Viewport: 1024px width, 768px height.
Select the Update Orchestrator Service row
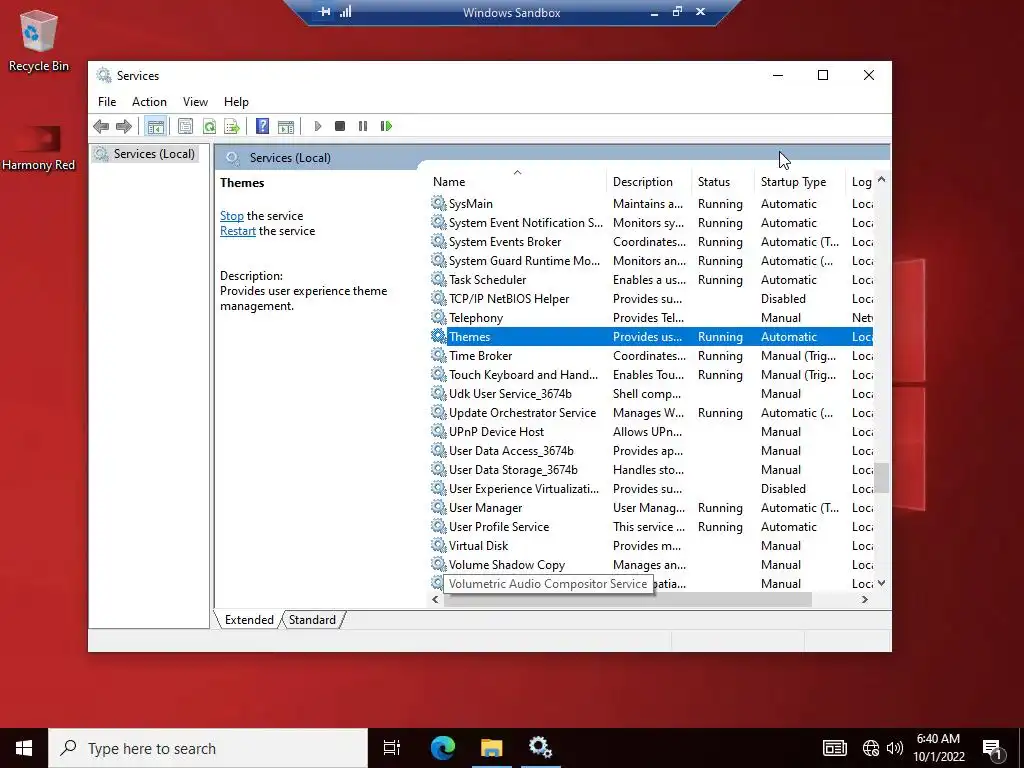coord(651,413)
